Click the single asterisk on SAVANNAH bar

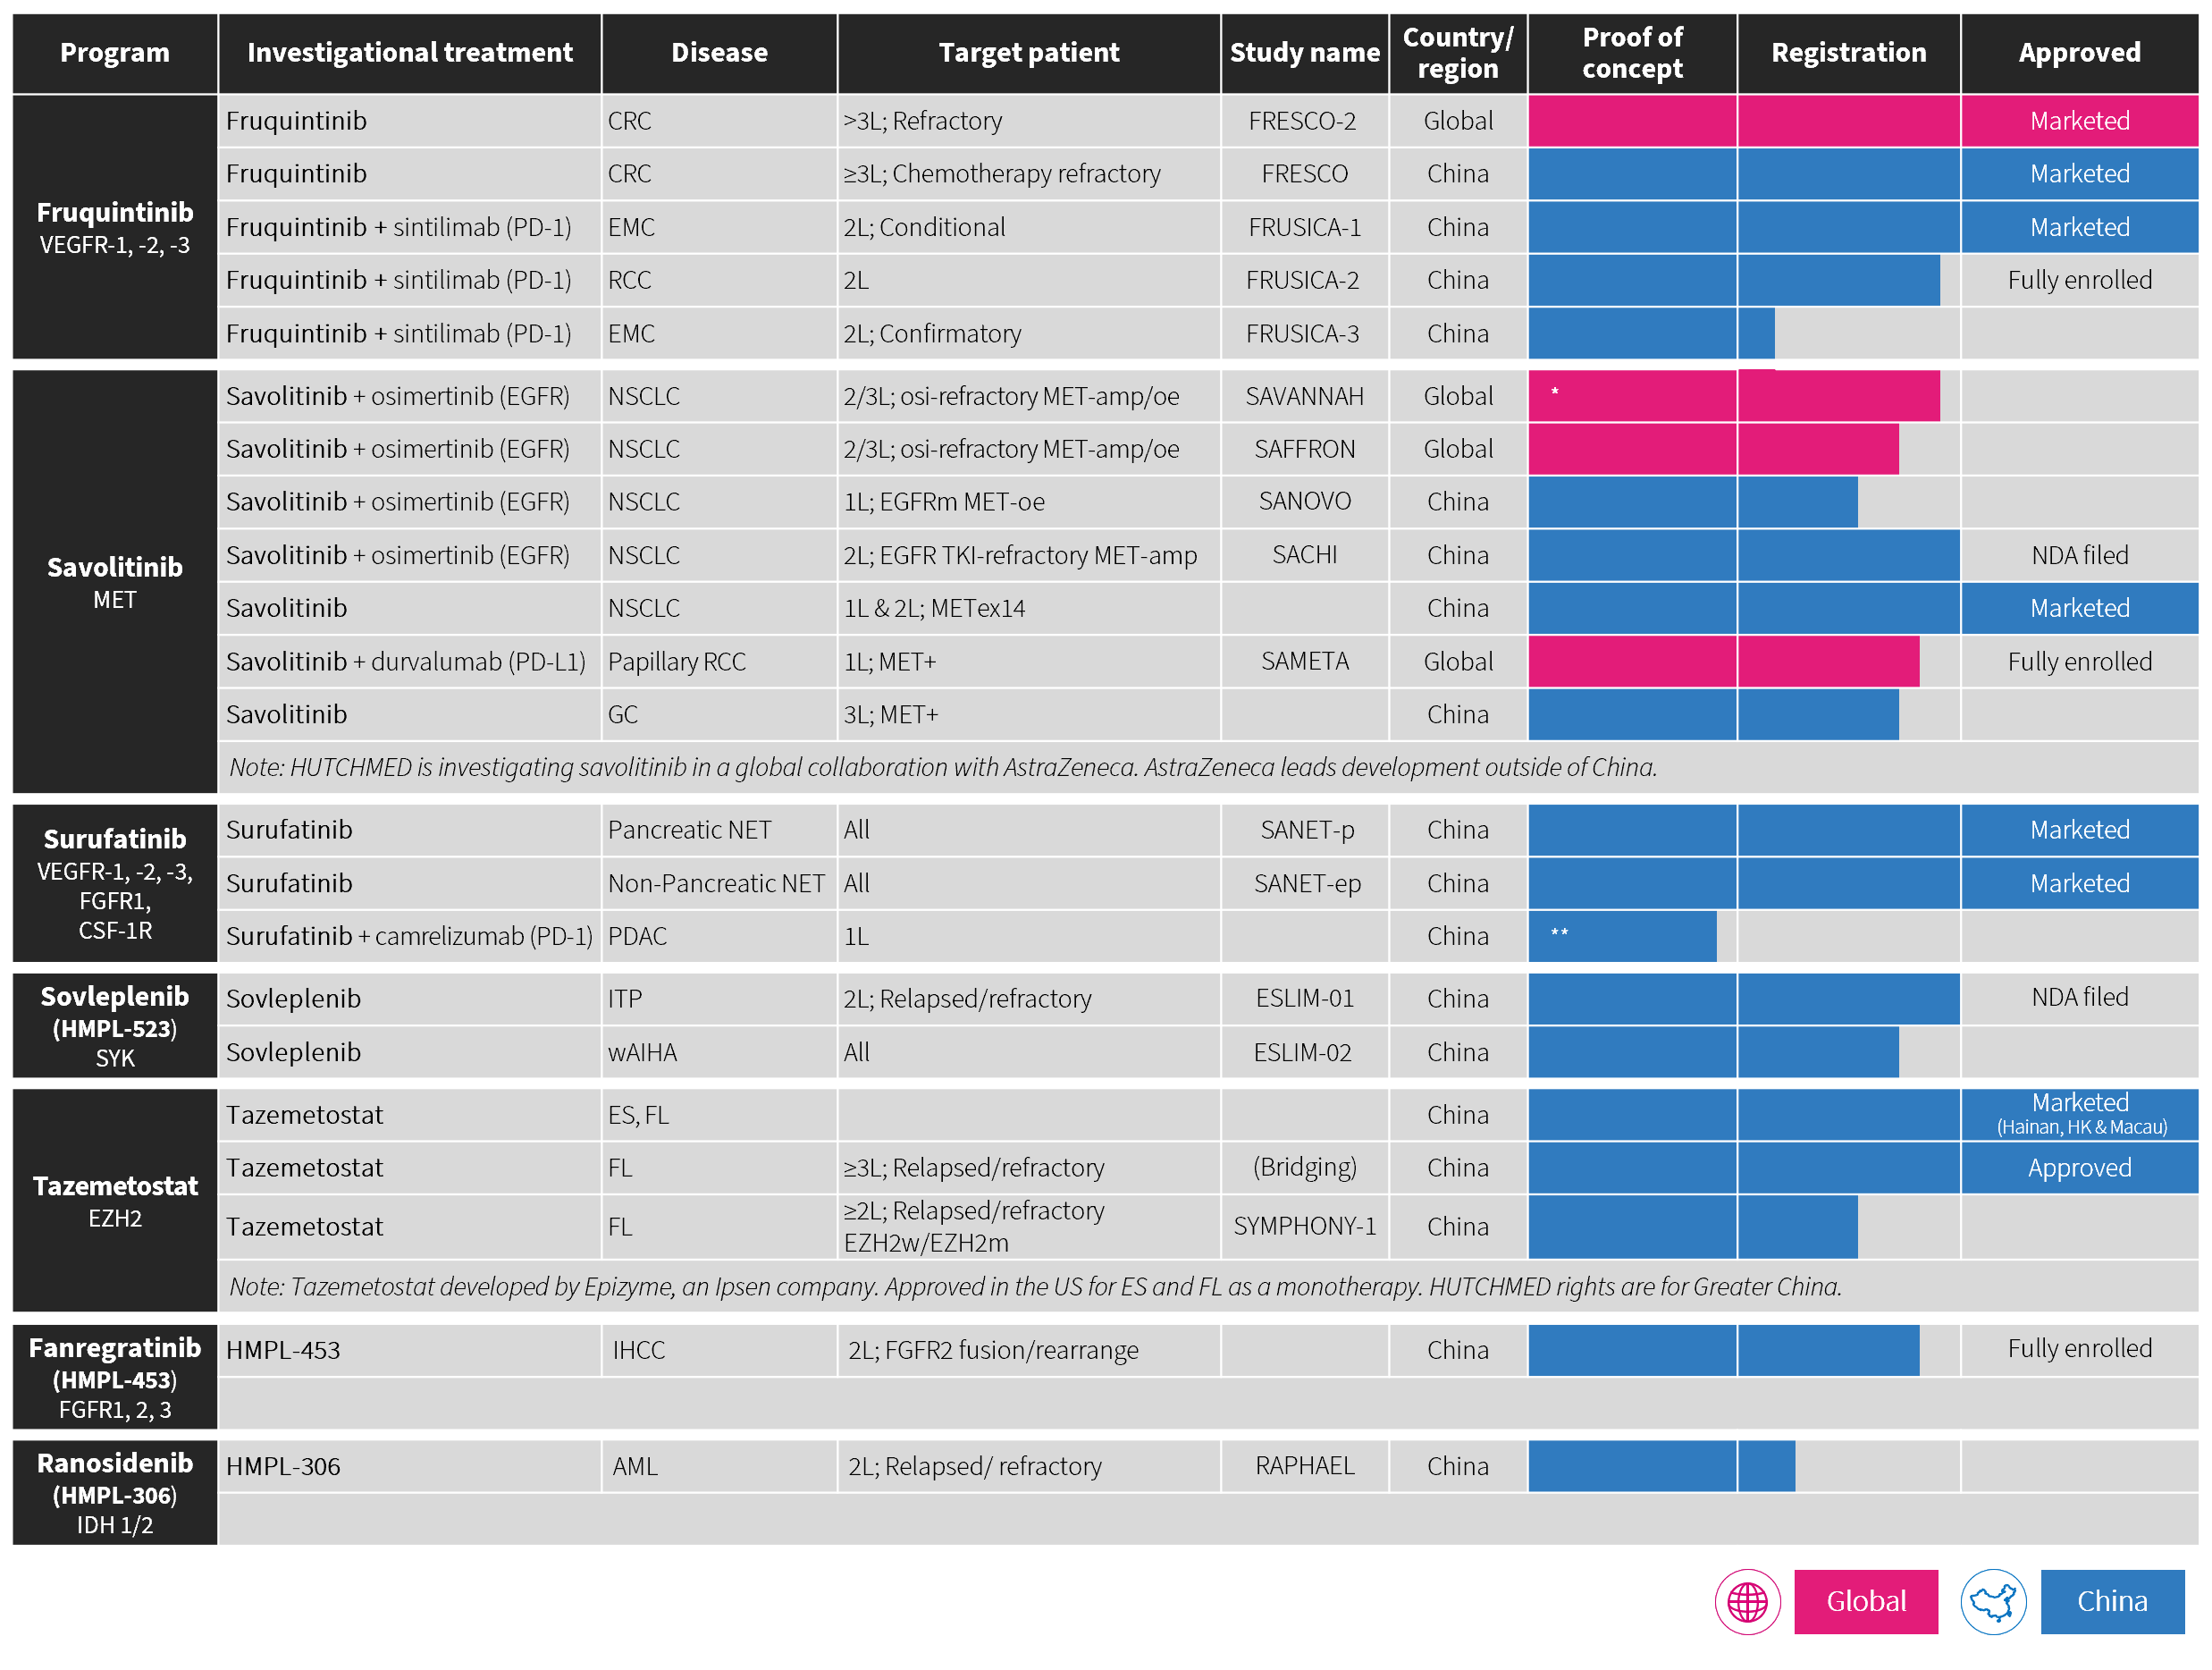(x=1555, y=392)
